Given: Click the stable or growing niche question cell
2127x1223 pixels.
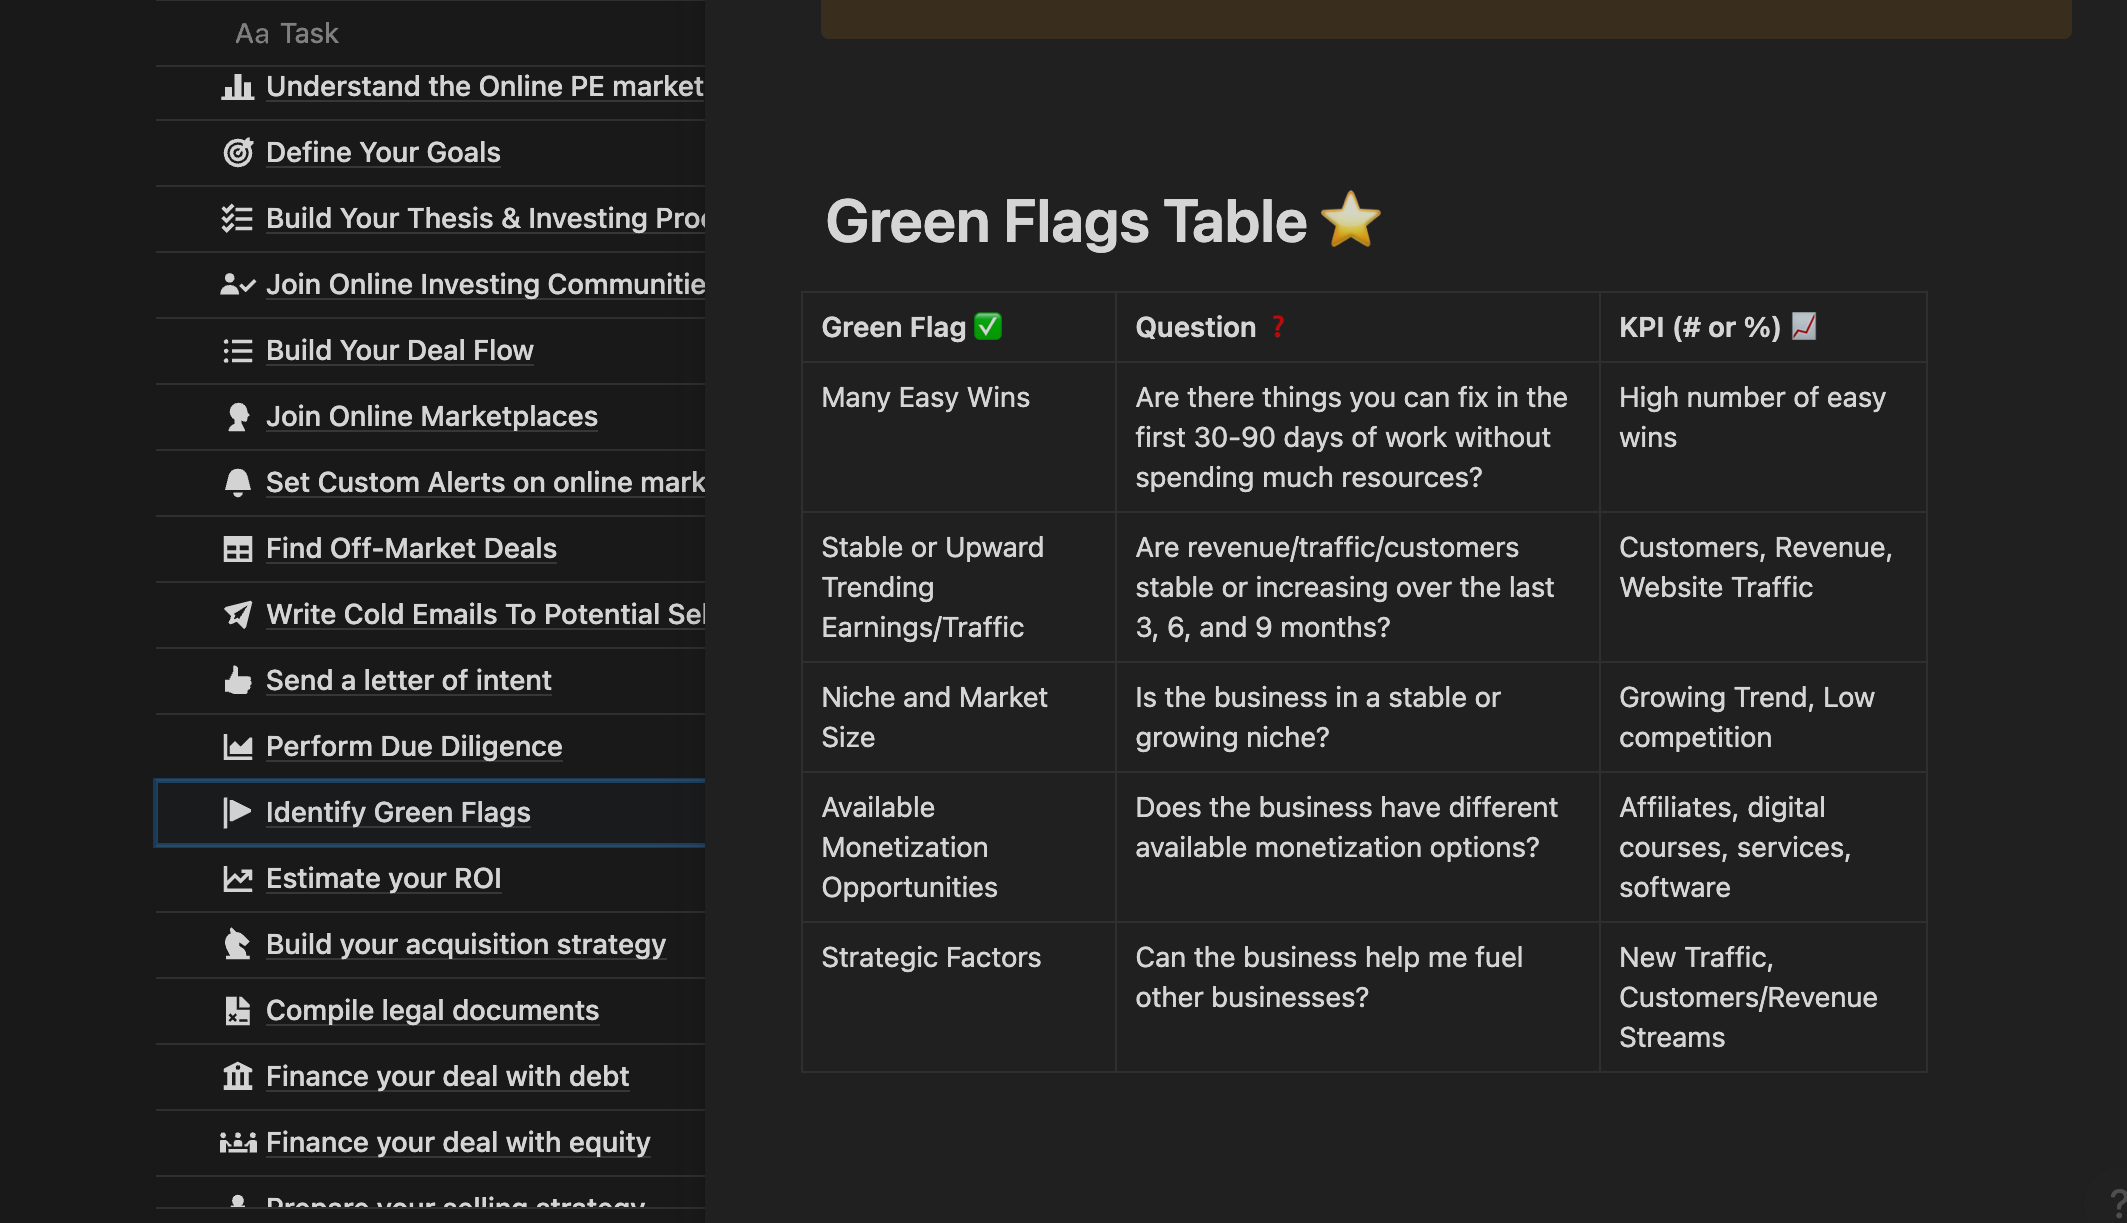Looking at the screenshot, I should tap(1357, 717).
